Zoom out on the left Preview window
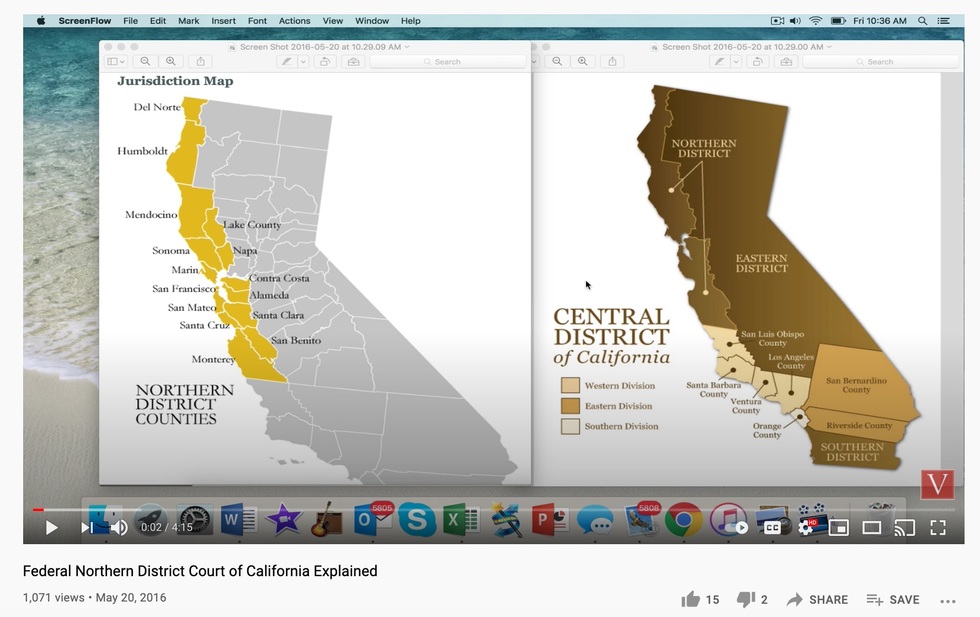This screenshot has height=617, width=980. click(145, 61)
